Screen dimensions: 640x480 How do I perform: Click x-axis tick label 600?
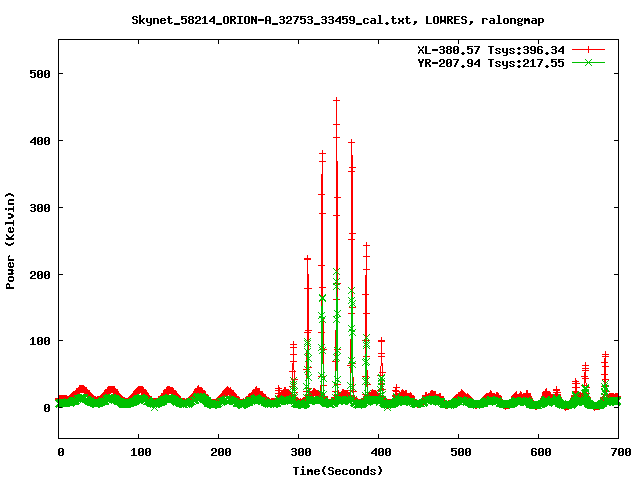(541, 452)
